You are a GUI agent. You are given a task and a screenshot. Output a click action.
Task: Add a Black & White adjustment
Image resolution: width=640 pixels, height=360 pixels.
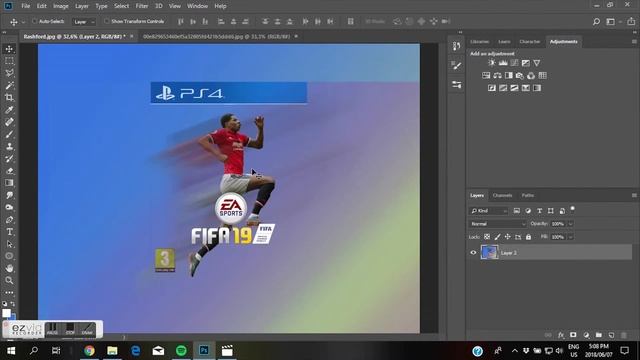[x=509, y=76]
